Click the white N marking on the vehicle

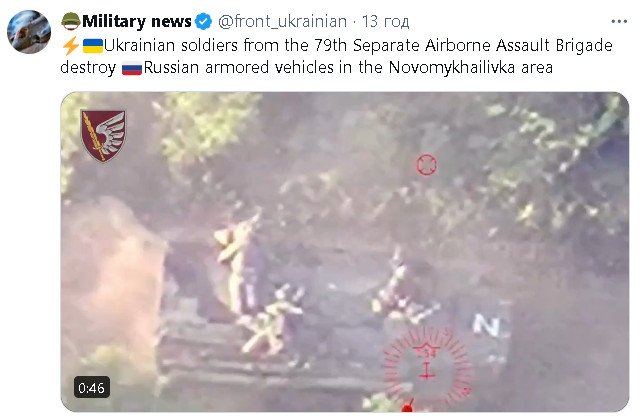487,325
